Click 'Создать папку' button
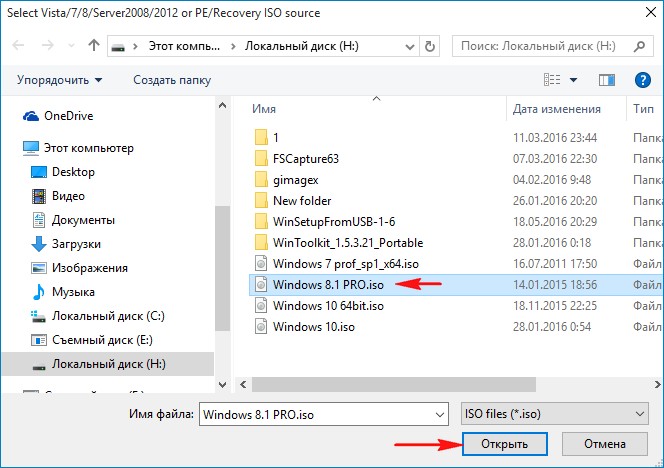664x468 pixels. [172, 80]
